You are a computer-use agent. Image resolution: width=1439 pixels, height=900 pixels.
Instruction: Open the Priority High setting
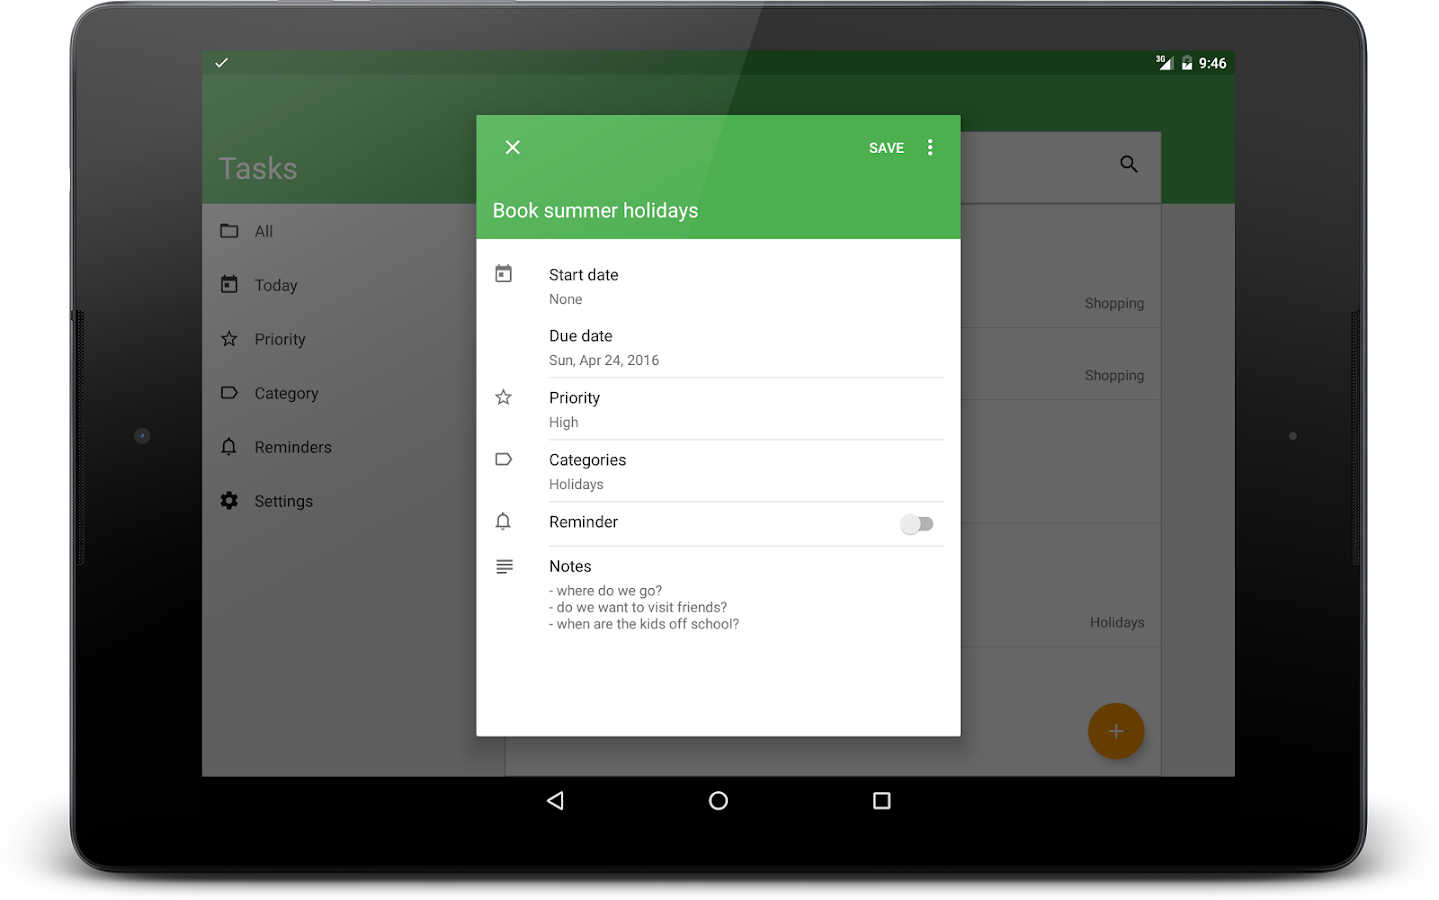pyautogui.click(x=746, y=409)
